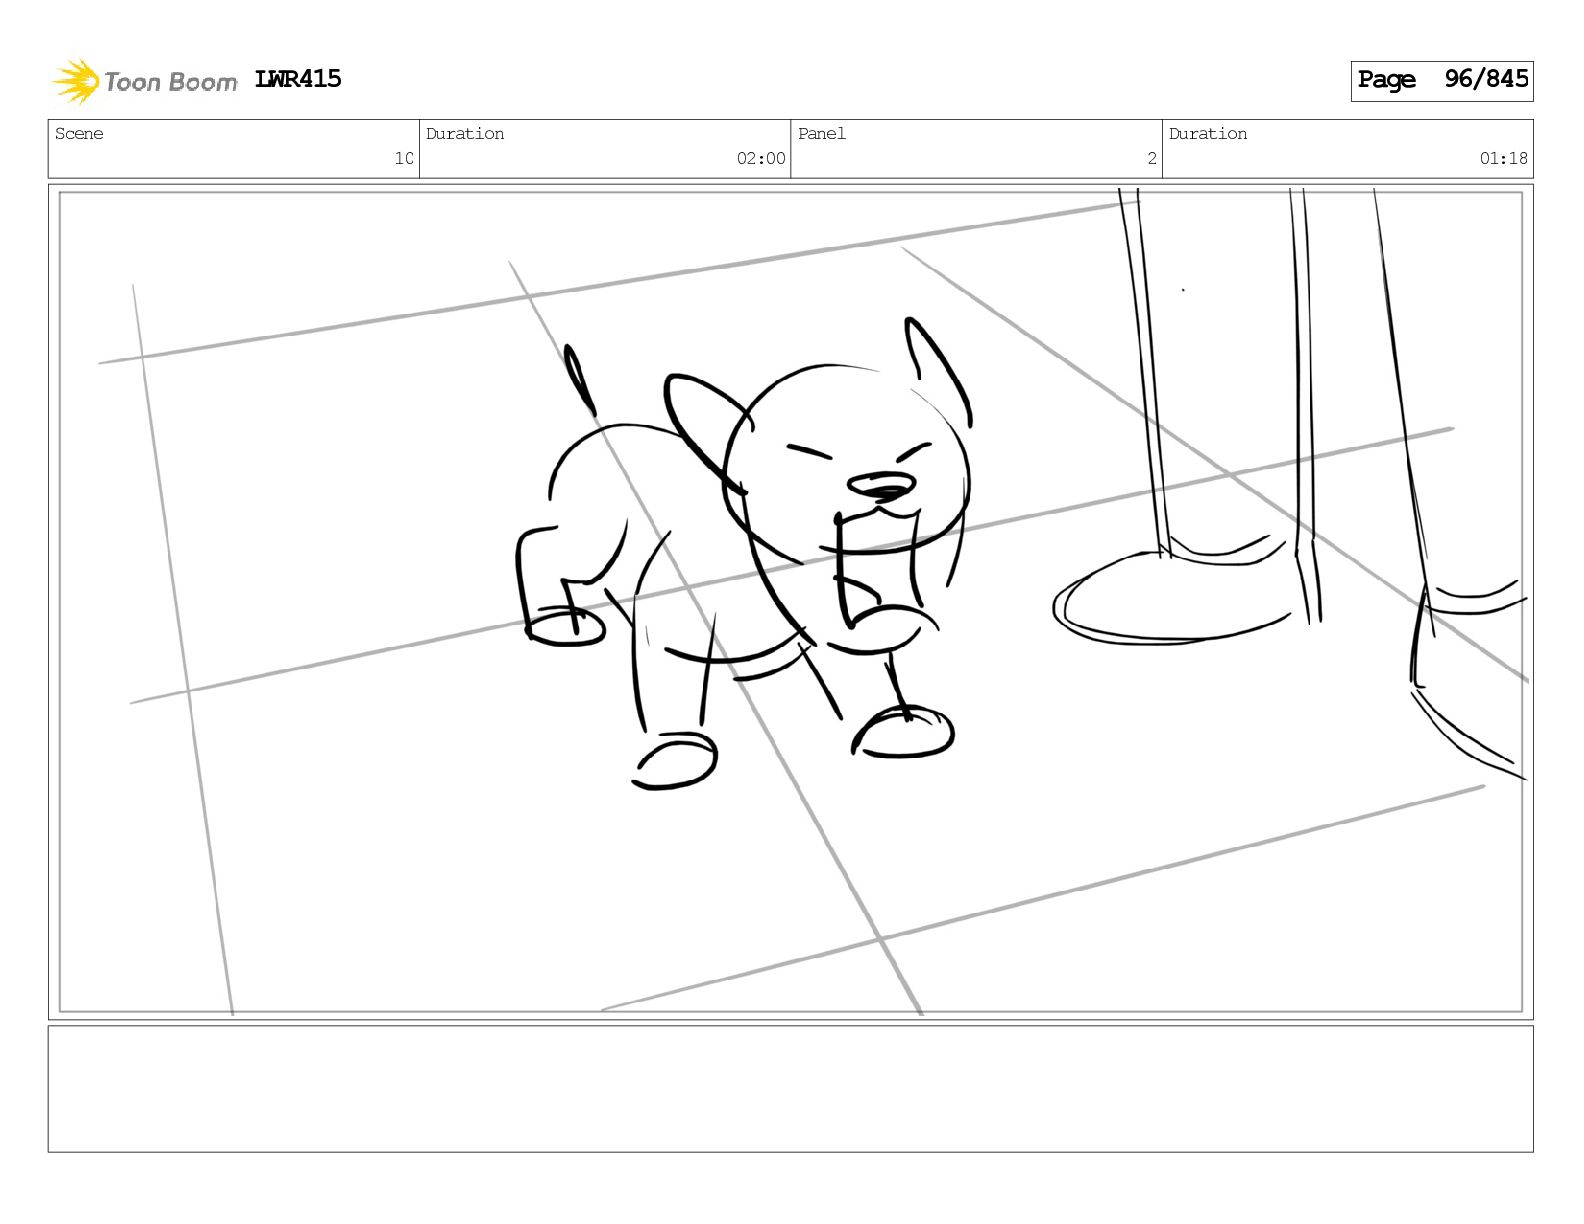
Task: Click the Scene header label
Action: coord(79,134)
